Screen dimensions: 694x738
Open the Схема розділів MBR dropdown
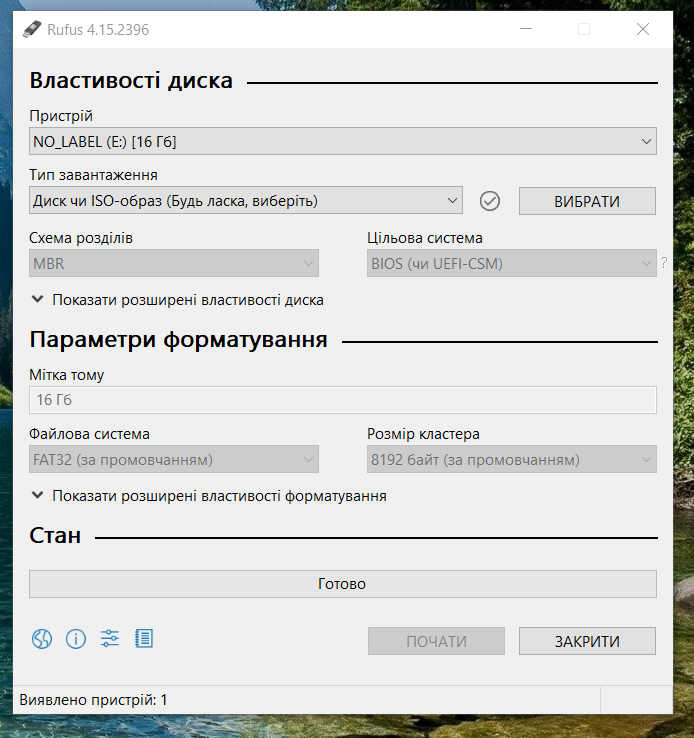click(174, 263)
